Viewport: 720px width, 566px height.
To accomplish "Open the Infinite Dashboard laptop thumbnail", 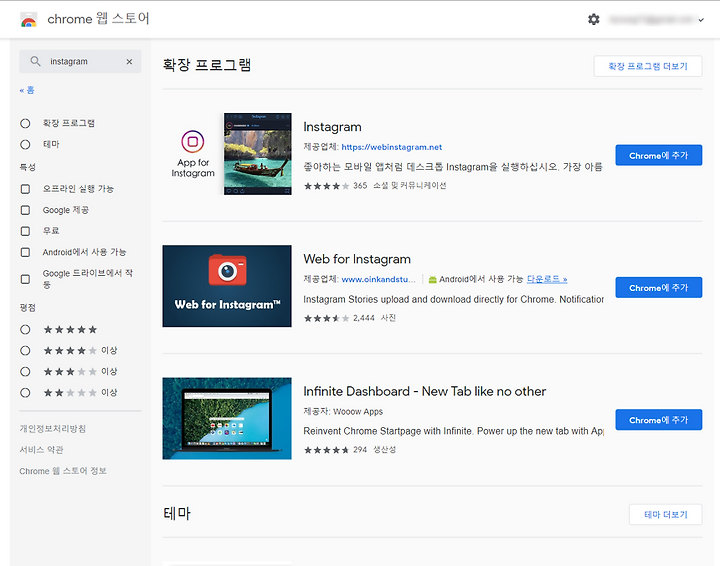I will tap(227, 418).
